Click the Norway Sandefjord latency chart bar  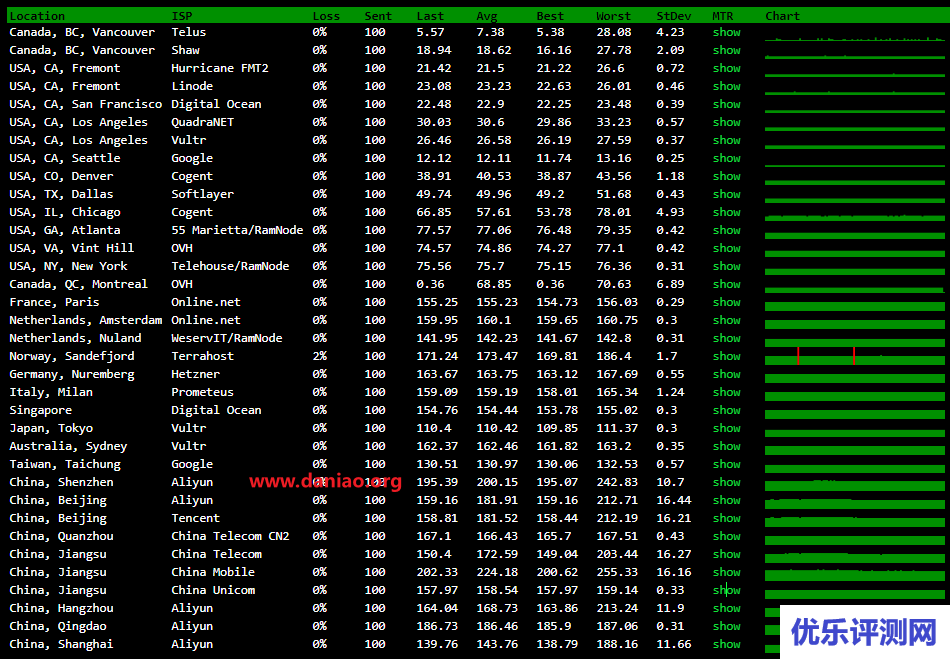[x=854, y=358]
